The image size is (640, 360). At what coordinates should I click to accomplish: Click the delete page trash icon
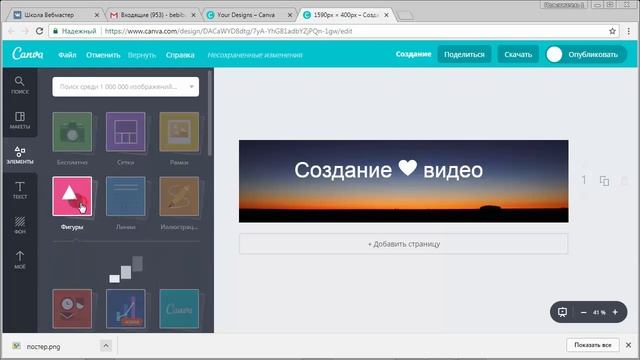624,180
